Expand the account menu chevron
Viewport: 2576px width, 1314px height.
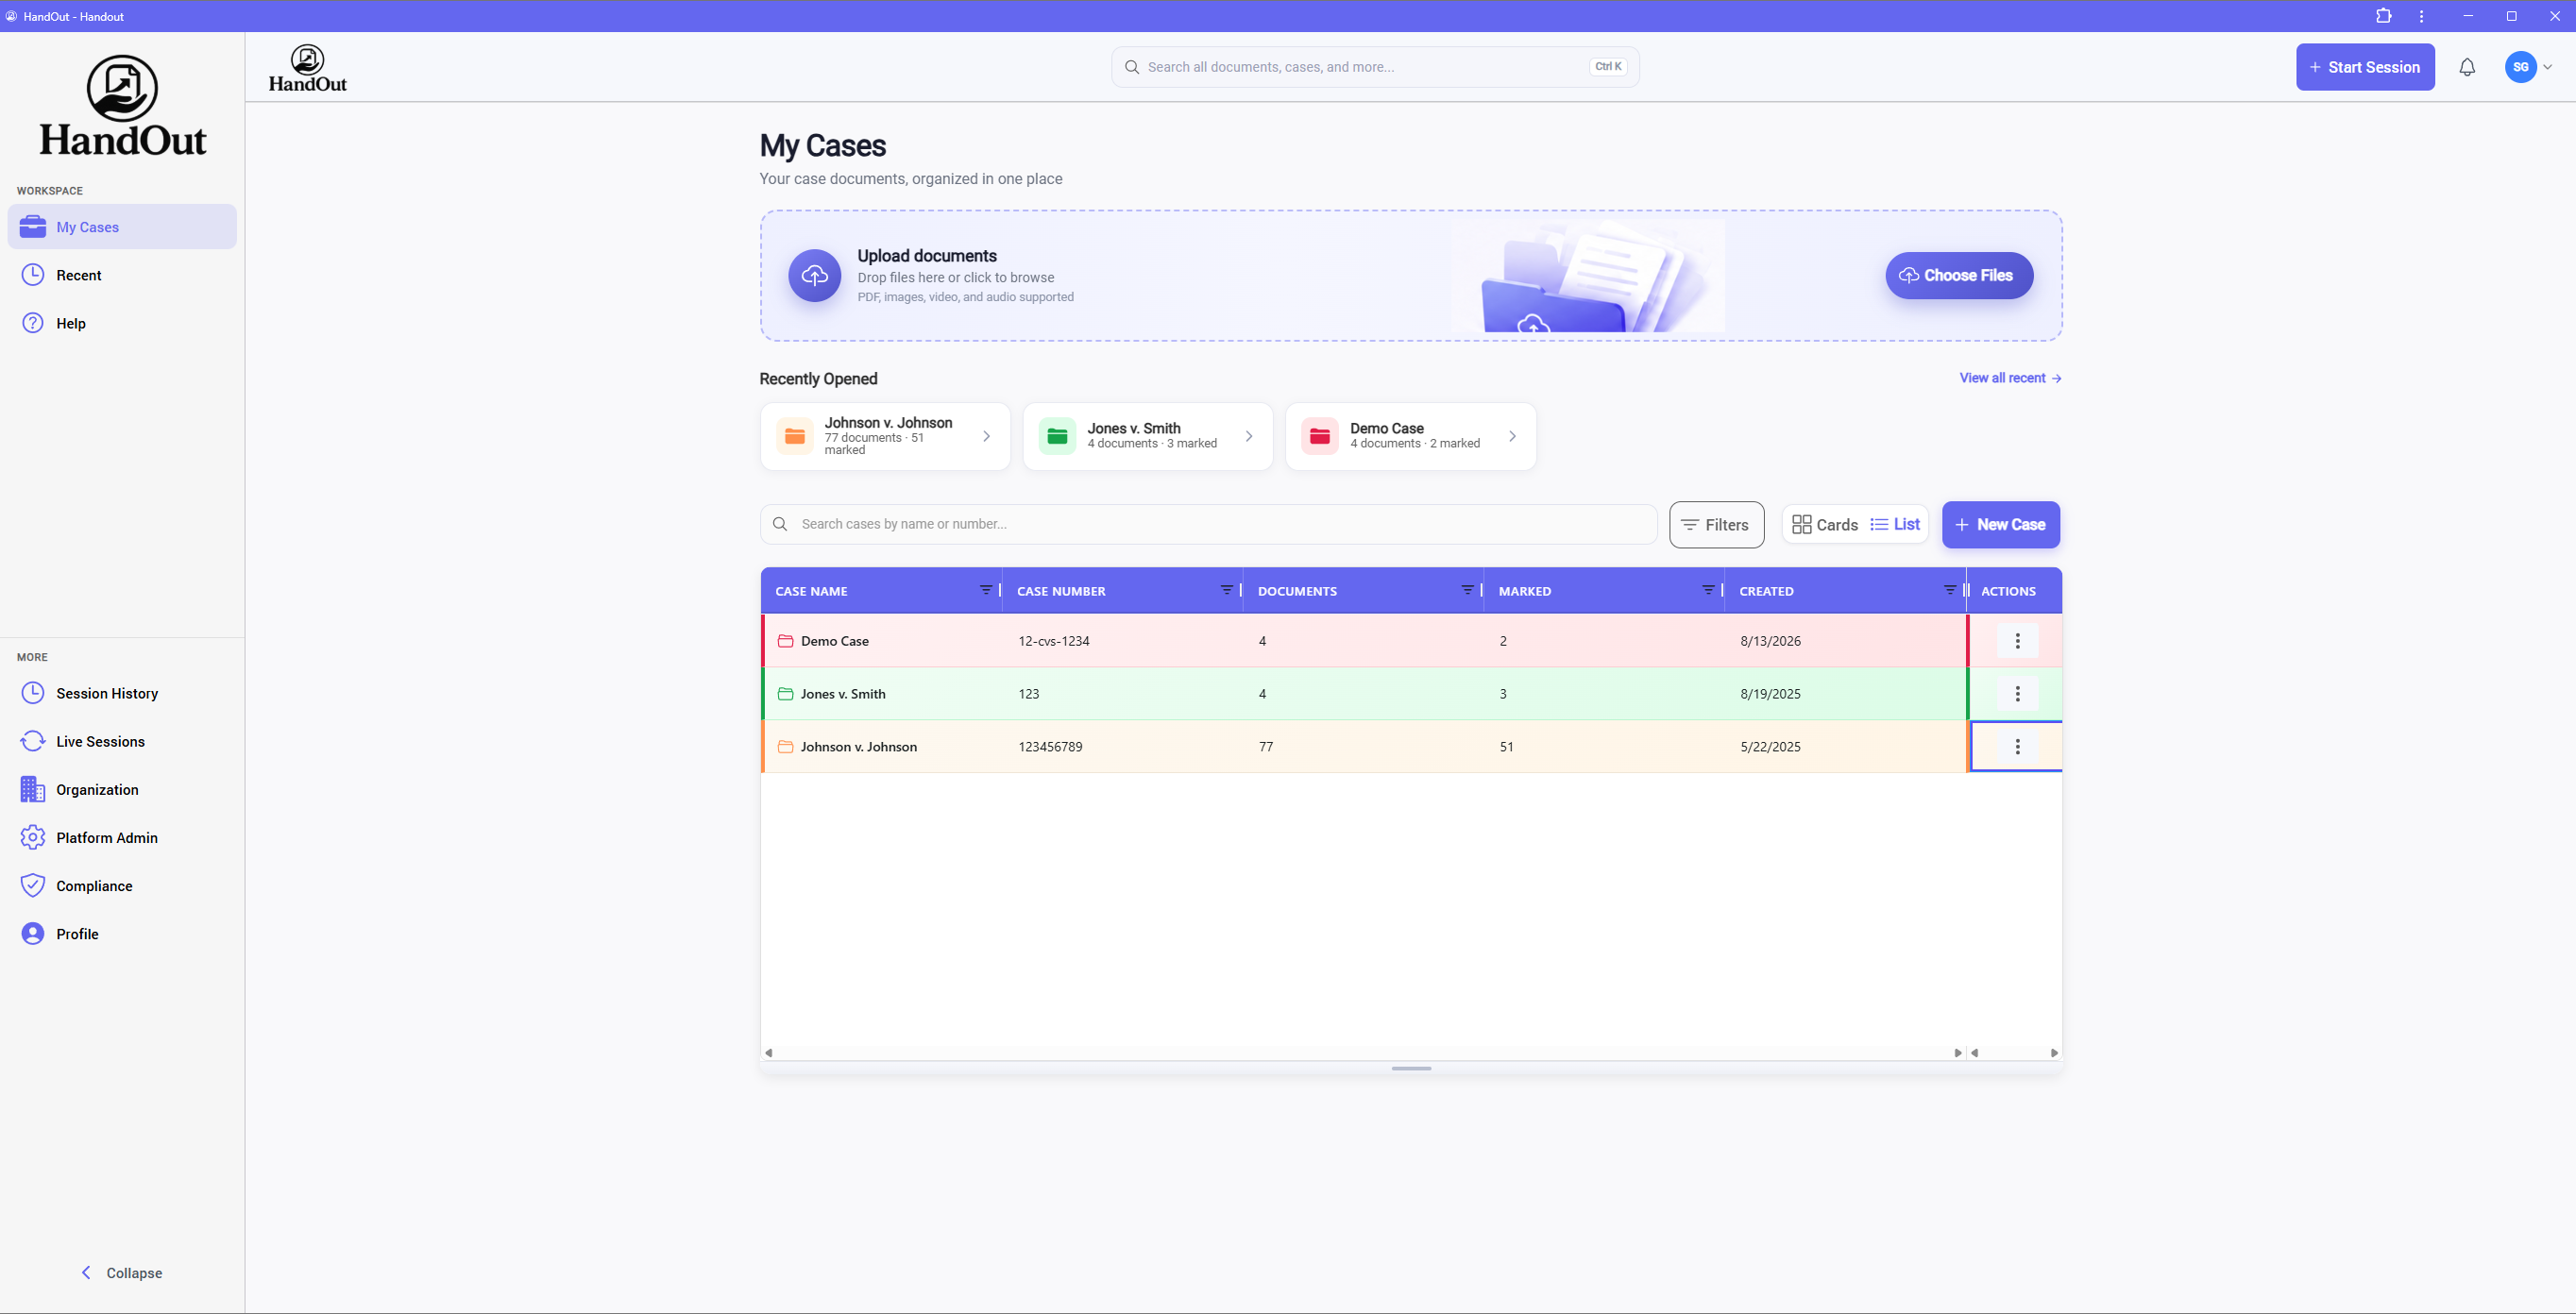[x=2548, y=67]
